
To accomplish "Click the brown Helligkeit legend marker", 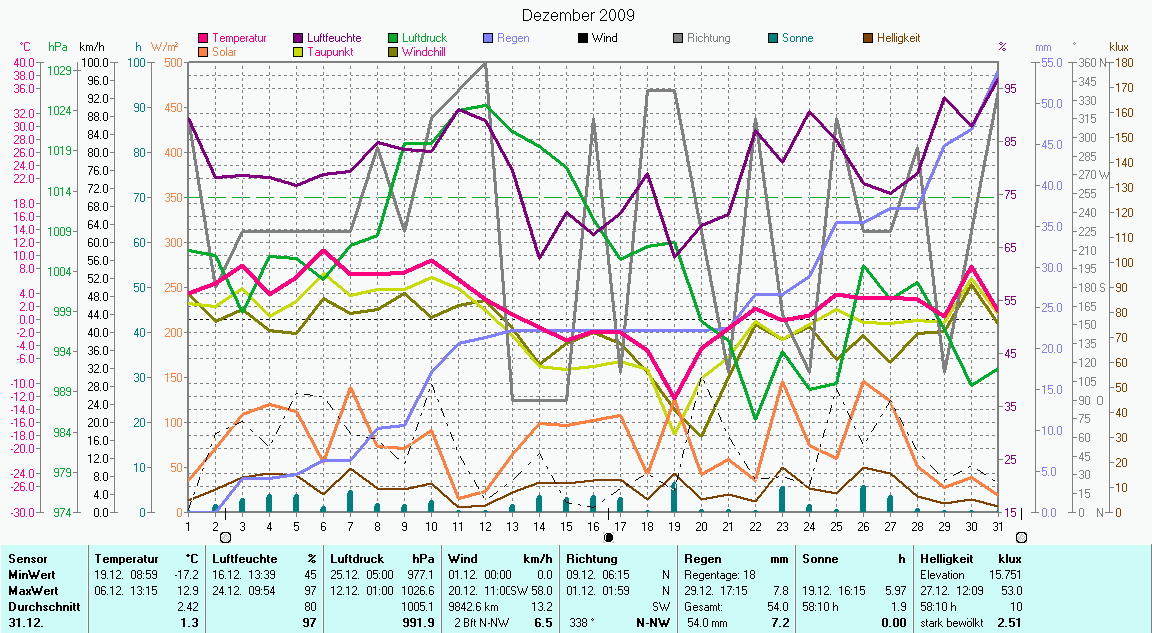I will click(x=868, y=38).
